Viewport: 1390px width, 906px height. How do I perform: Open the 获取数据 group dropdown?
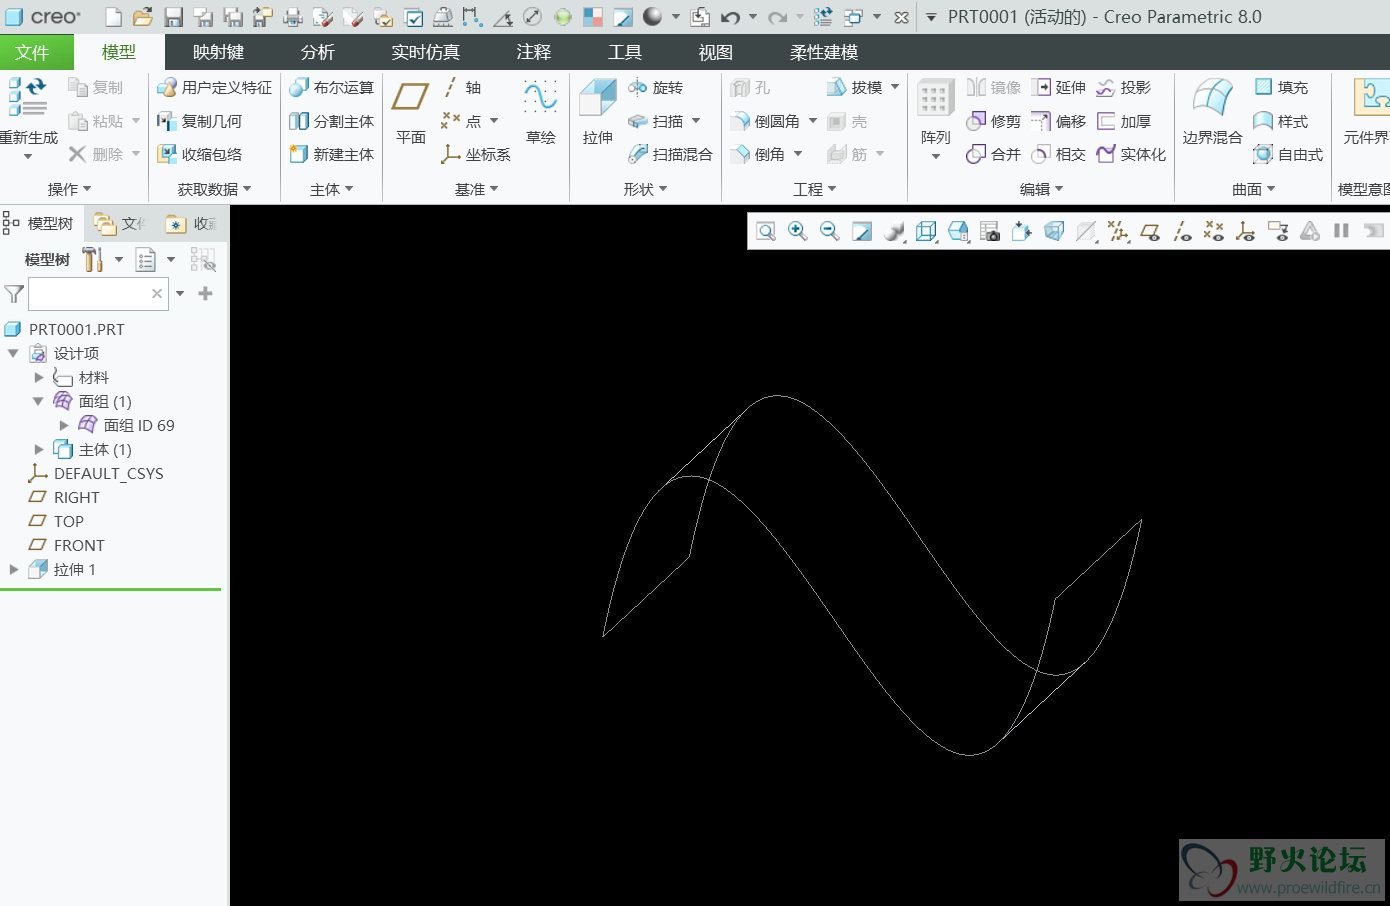coord(214,189)
